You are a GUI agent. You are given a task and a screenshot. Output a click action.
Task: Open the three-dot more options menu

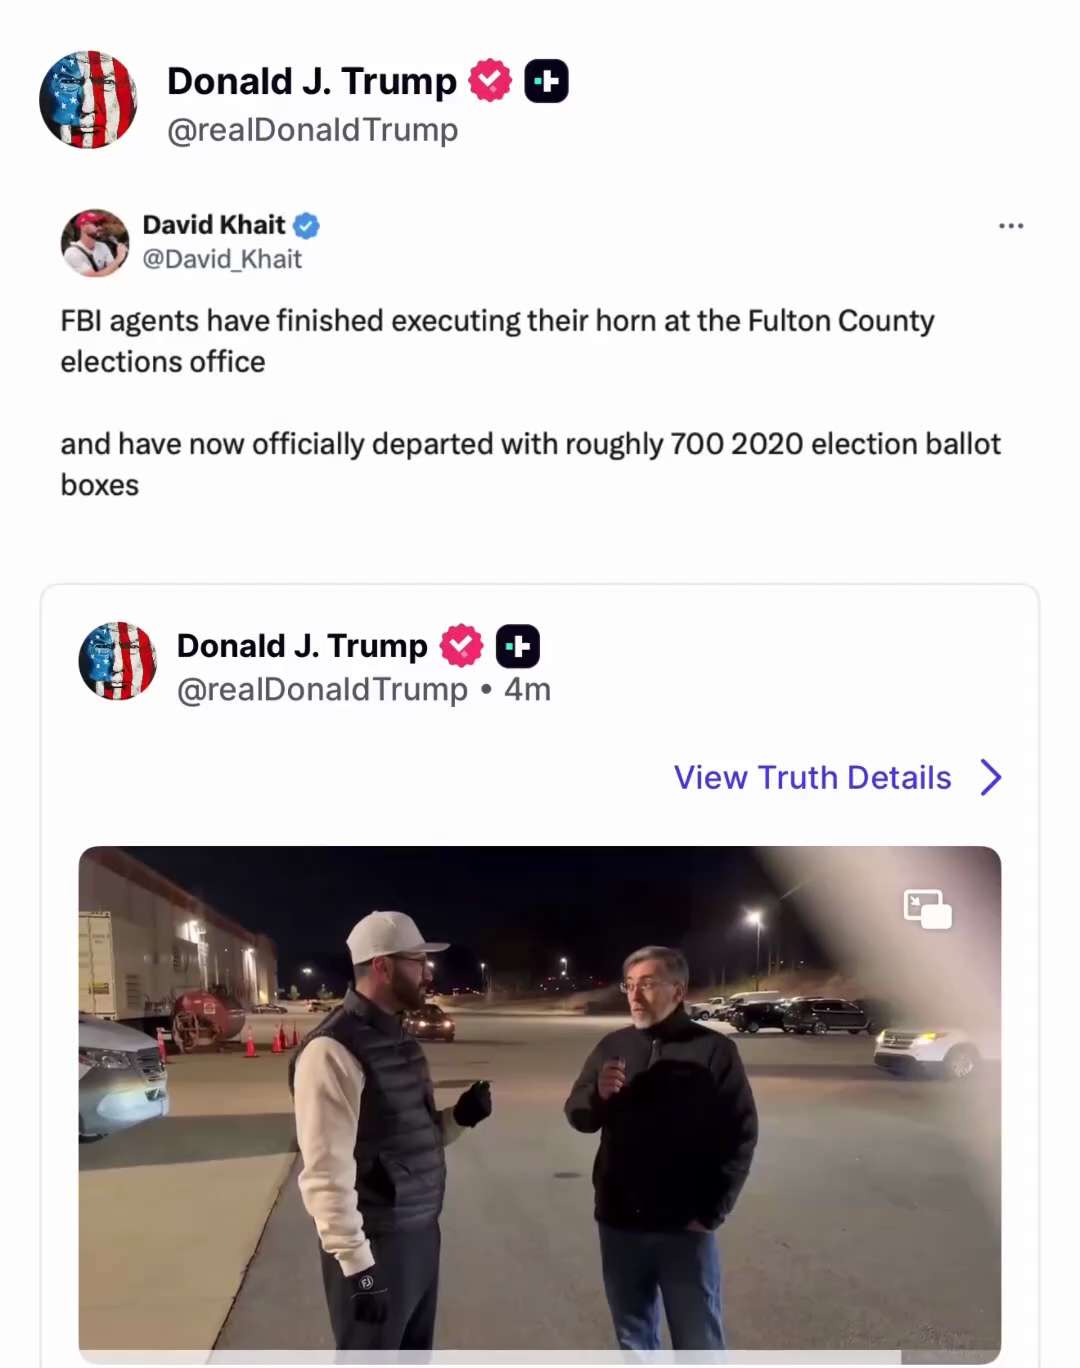(x=1011, y=226)
